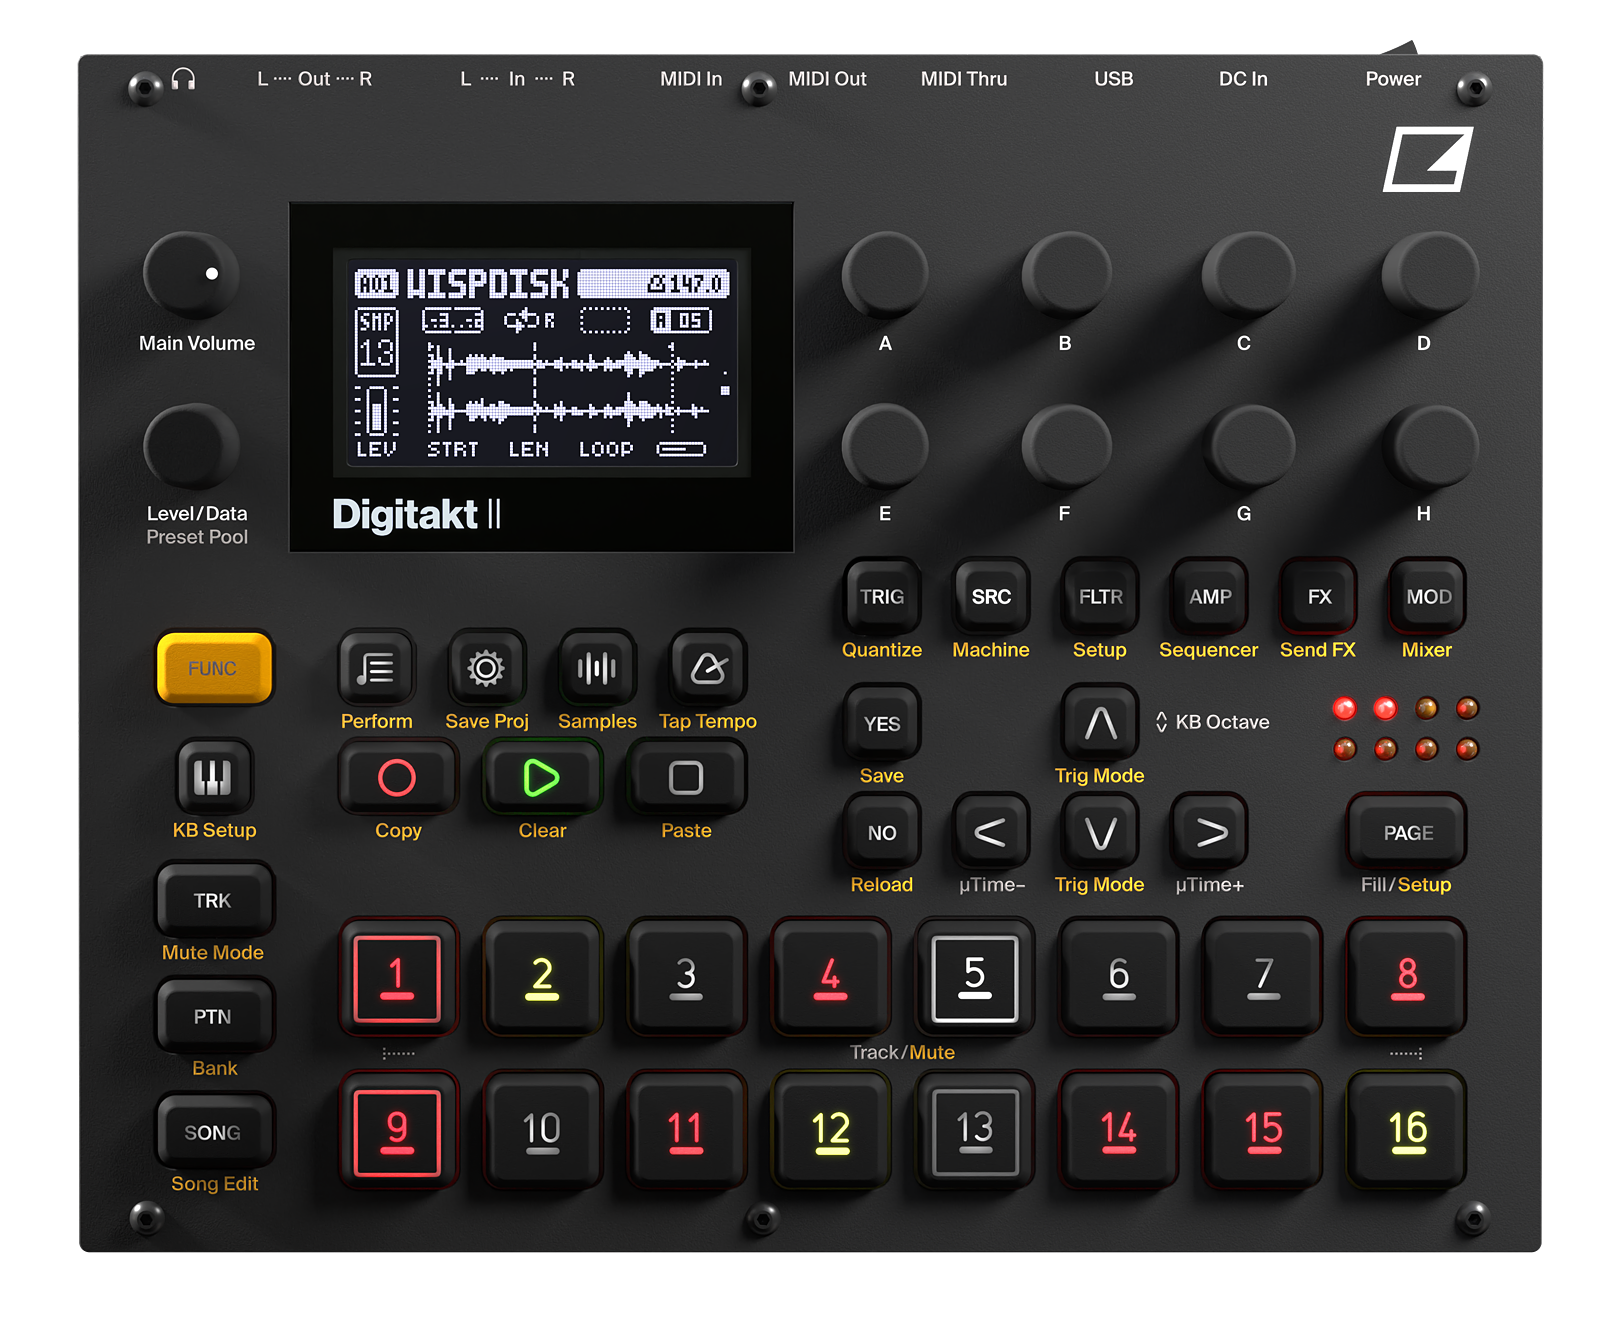This screenshot has height=1319, width=1612.
Task: Open Samples with the waveform button
Action: 597,667
